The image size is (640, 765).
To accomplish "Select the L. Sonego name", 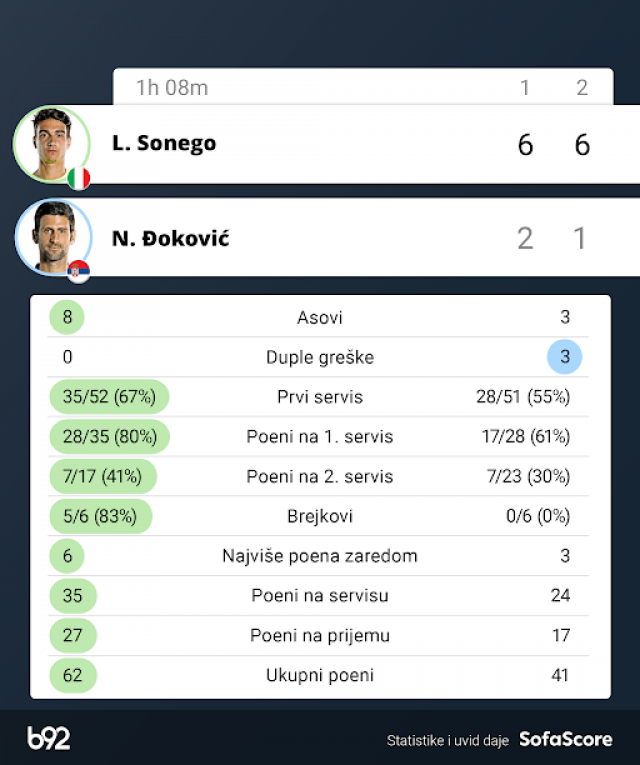I will 164,143.
